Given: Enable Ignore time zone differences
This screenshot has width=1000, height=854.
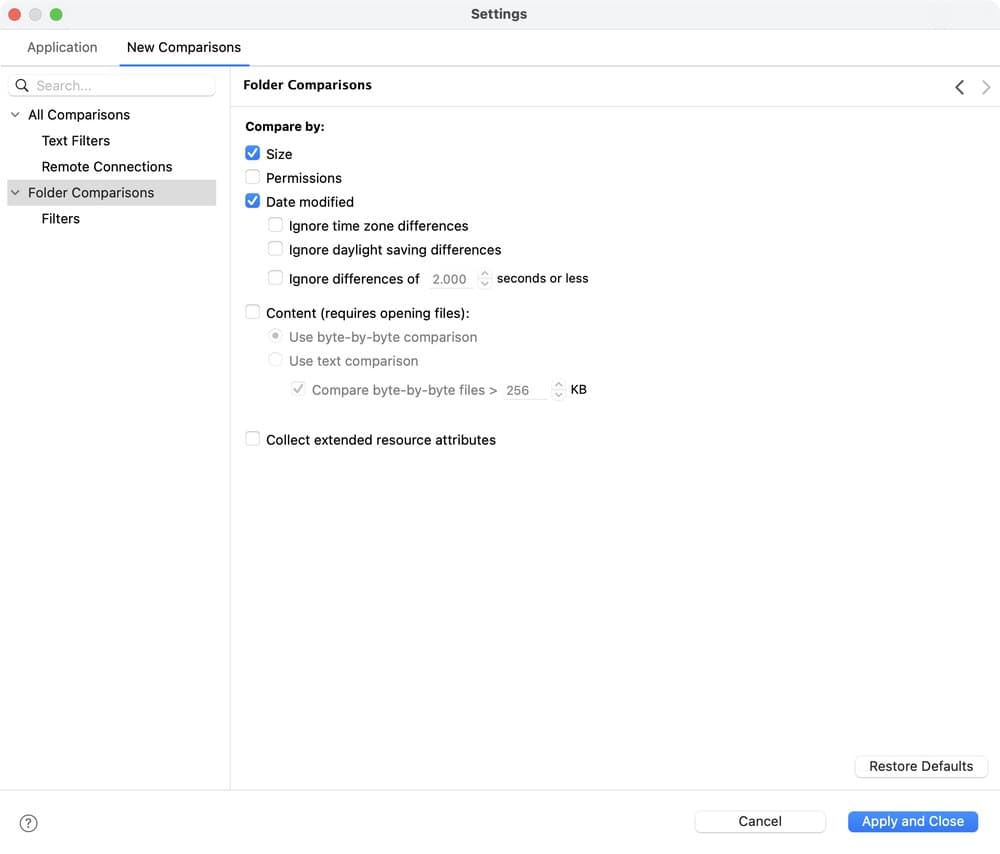Looking at the screenshot, I should pos(276,225).
